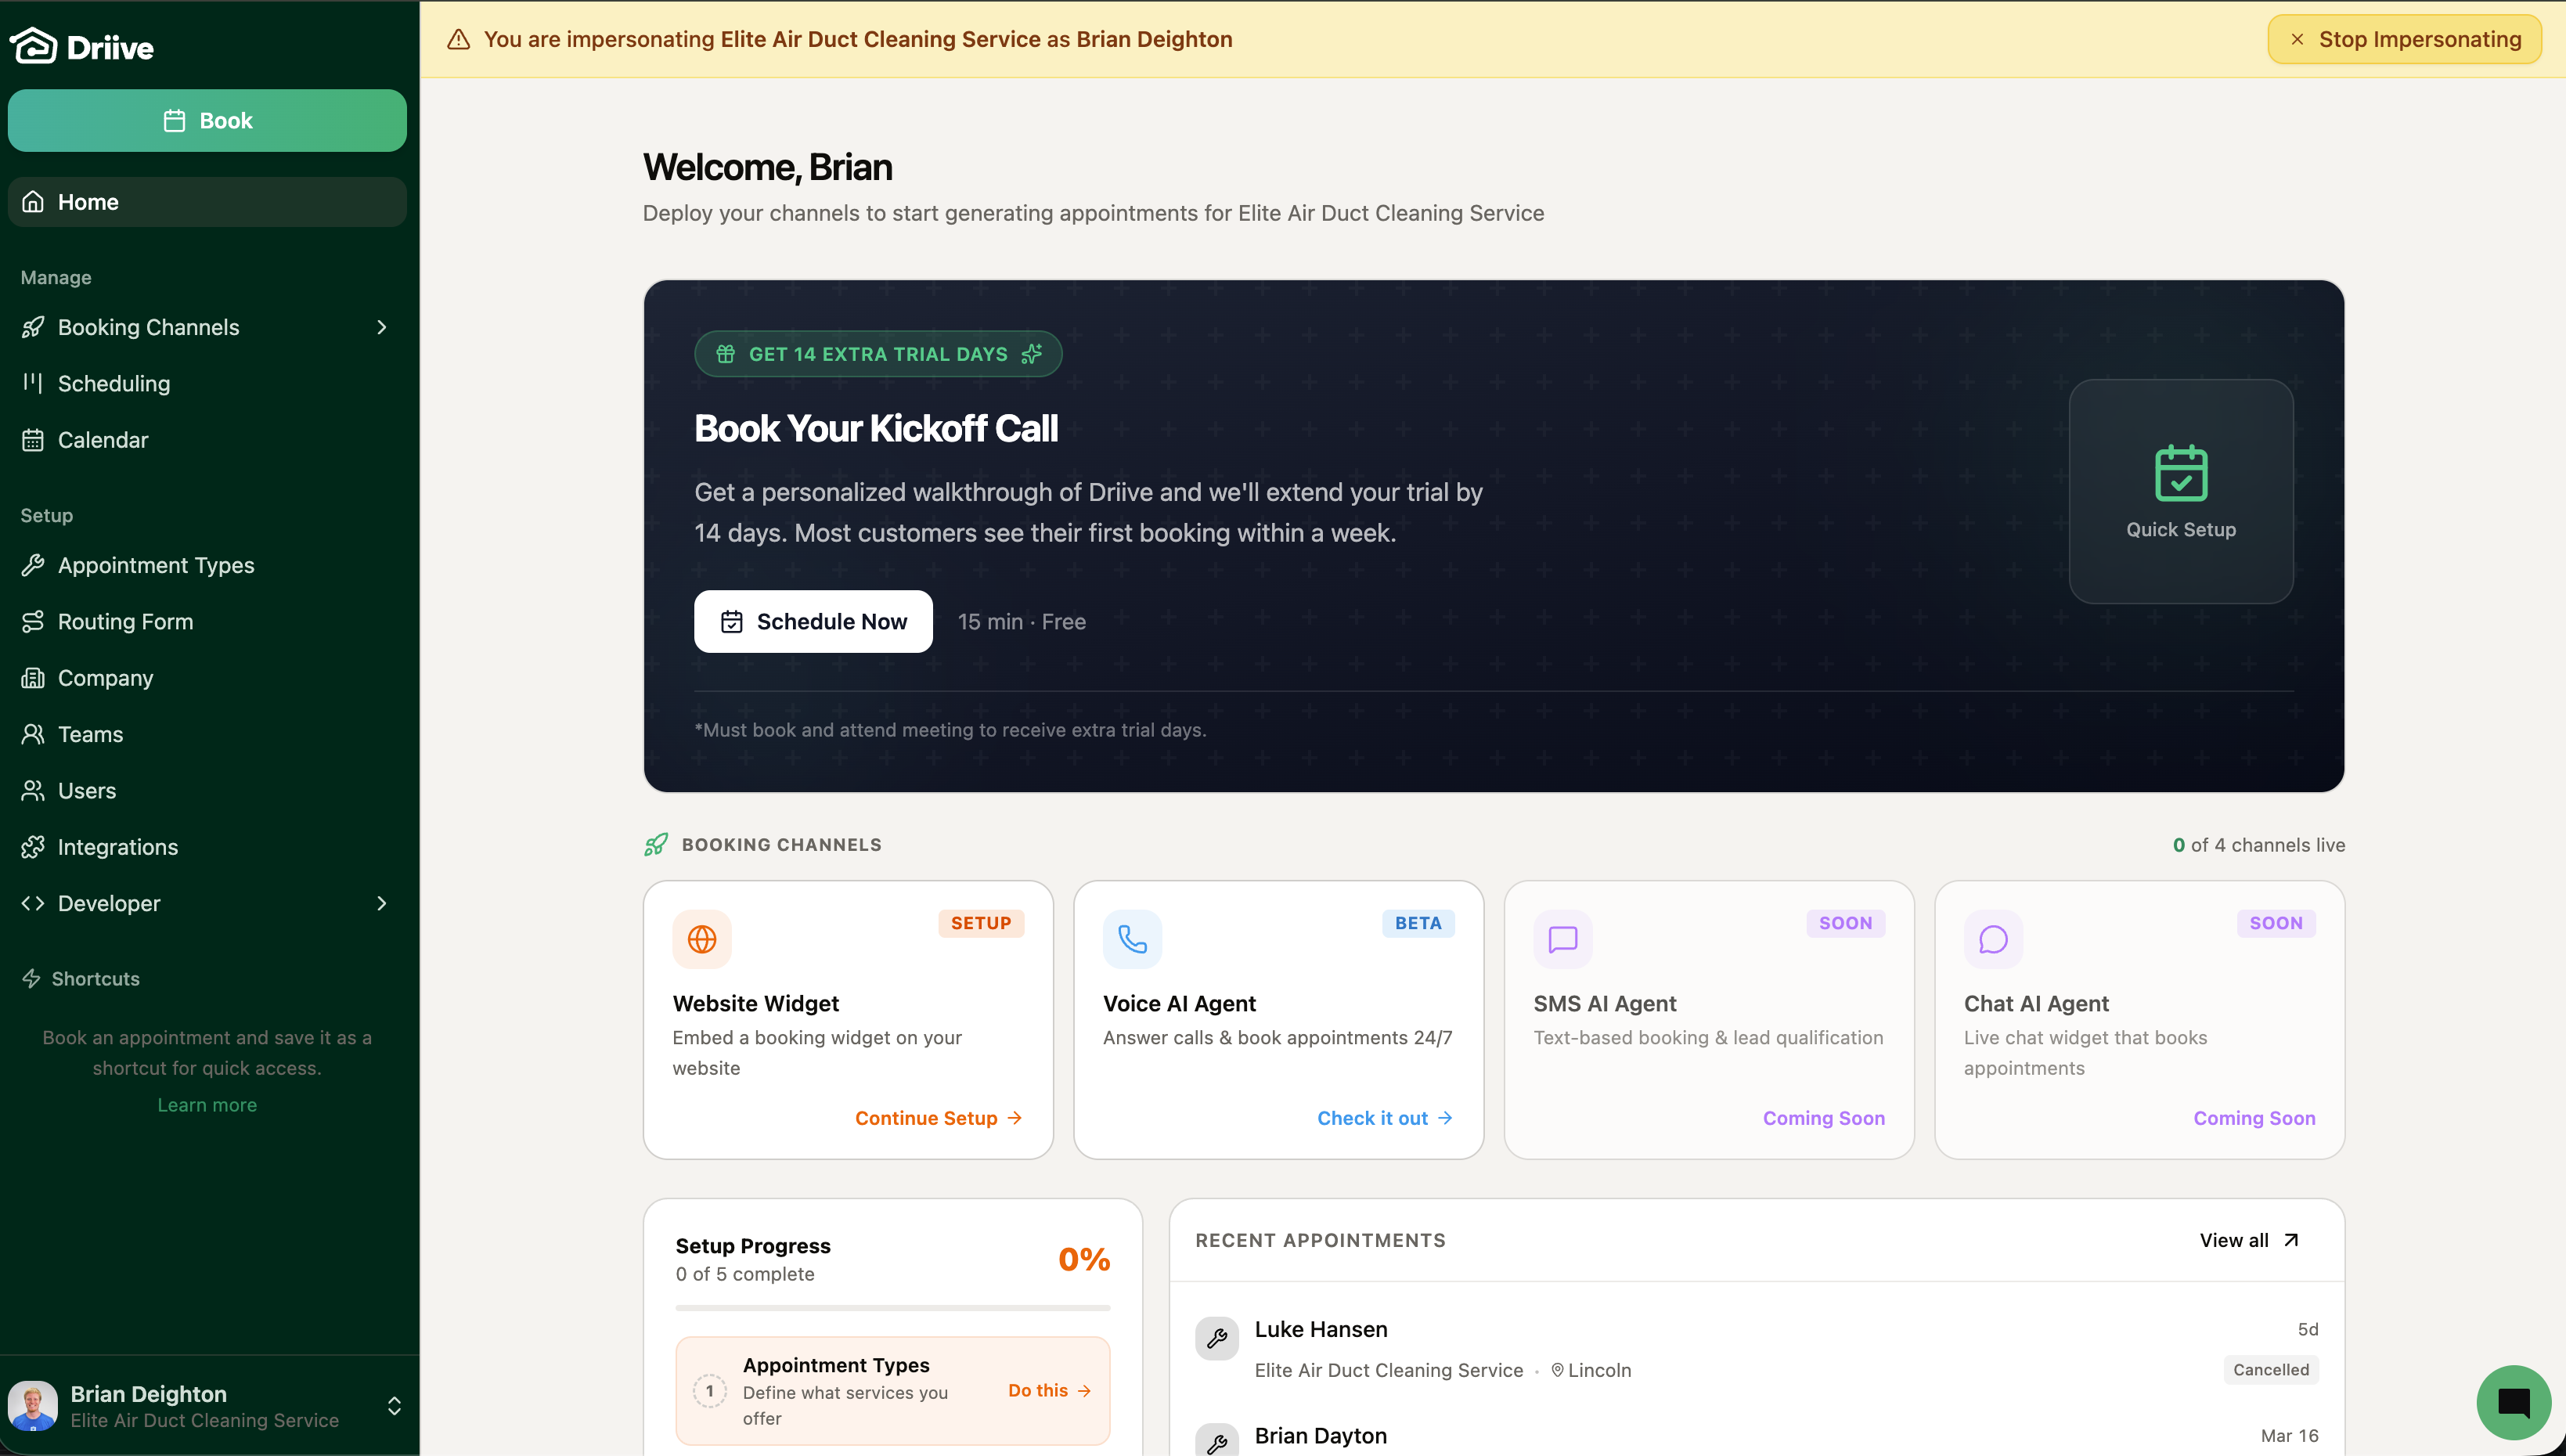Click Do this for Appointment Types step
Viewport: 2566px width, 1456px height.
click(1048, 1390)
